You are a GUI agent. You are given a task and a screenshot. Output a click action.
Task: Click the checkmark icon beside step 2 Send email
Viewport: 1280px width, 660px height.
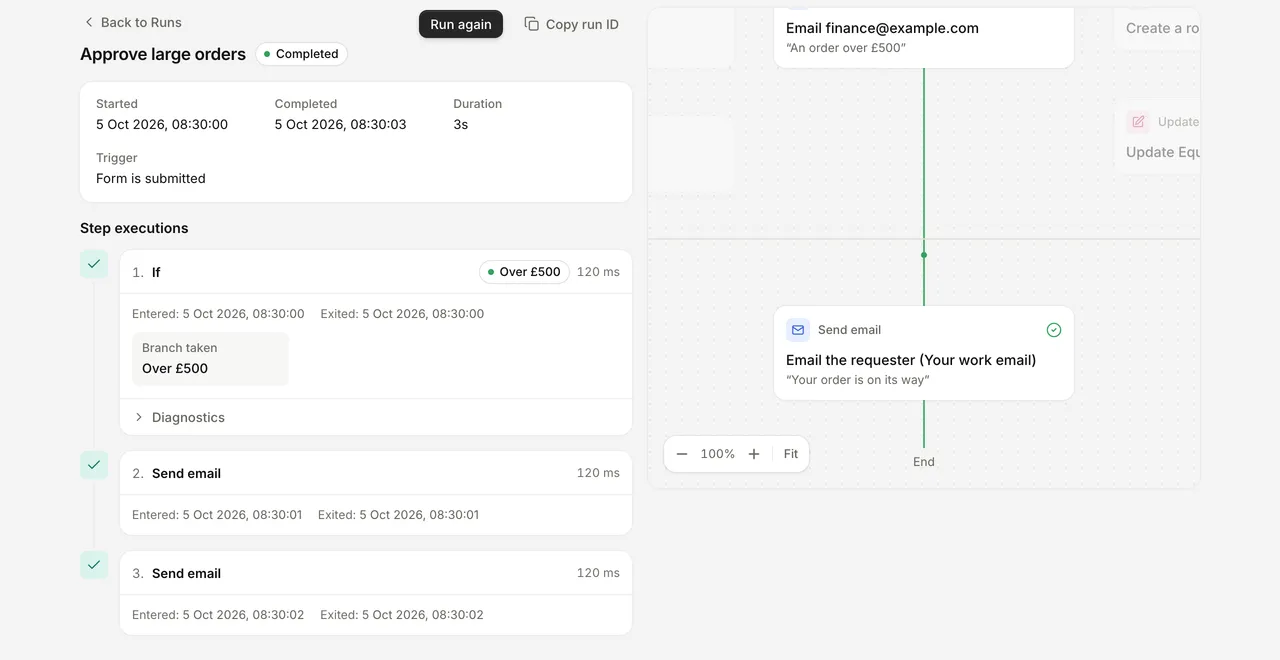coord(94,465)
